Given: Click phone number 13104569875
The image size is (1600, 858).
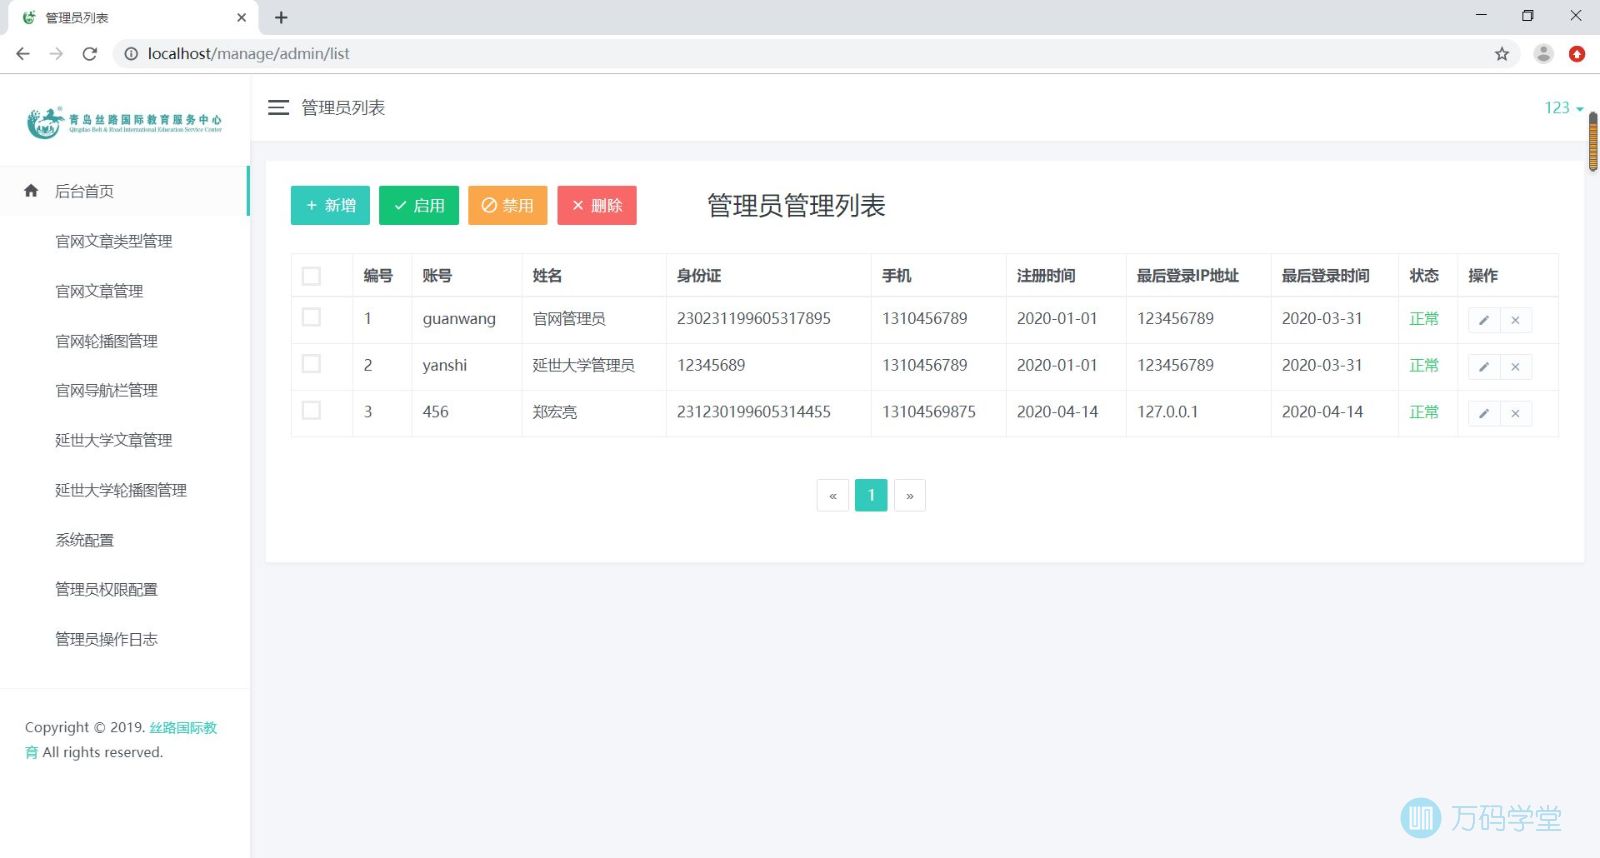Looking at the screenshot, I should (929, 412).
